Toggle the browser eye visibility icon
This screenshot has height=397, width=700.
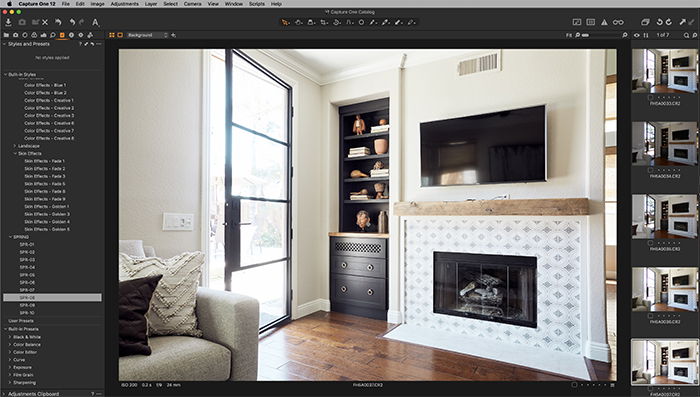pos(637,35)
